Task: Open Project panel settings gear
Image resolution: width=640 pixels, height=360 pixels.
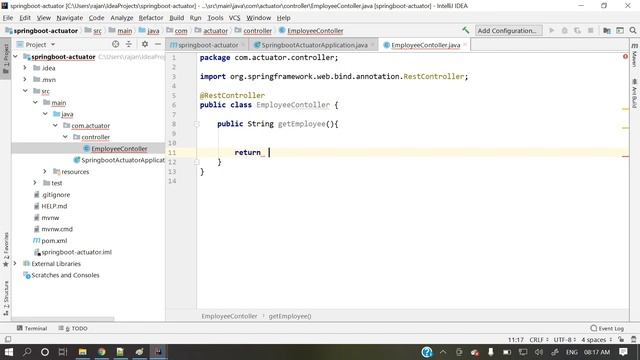Action: [x=145, y=44]
